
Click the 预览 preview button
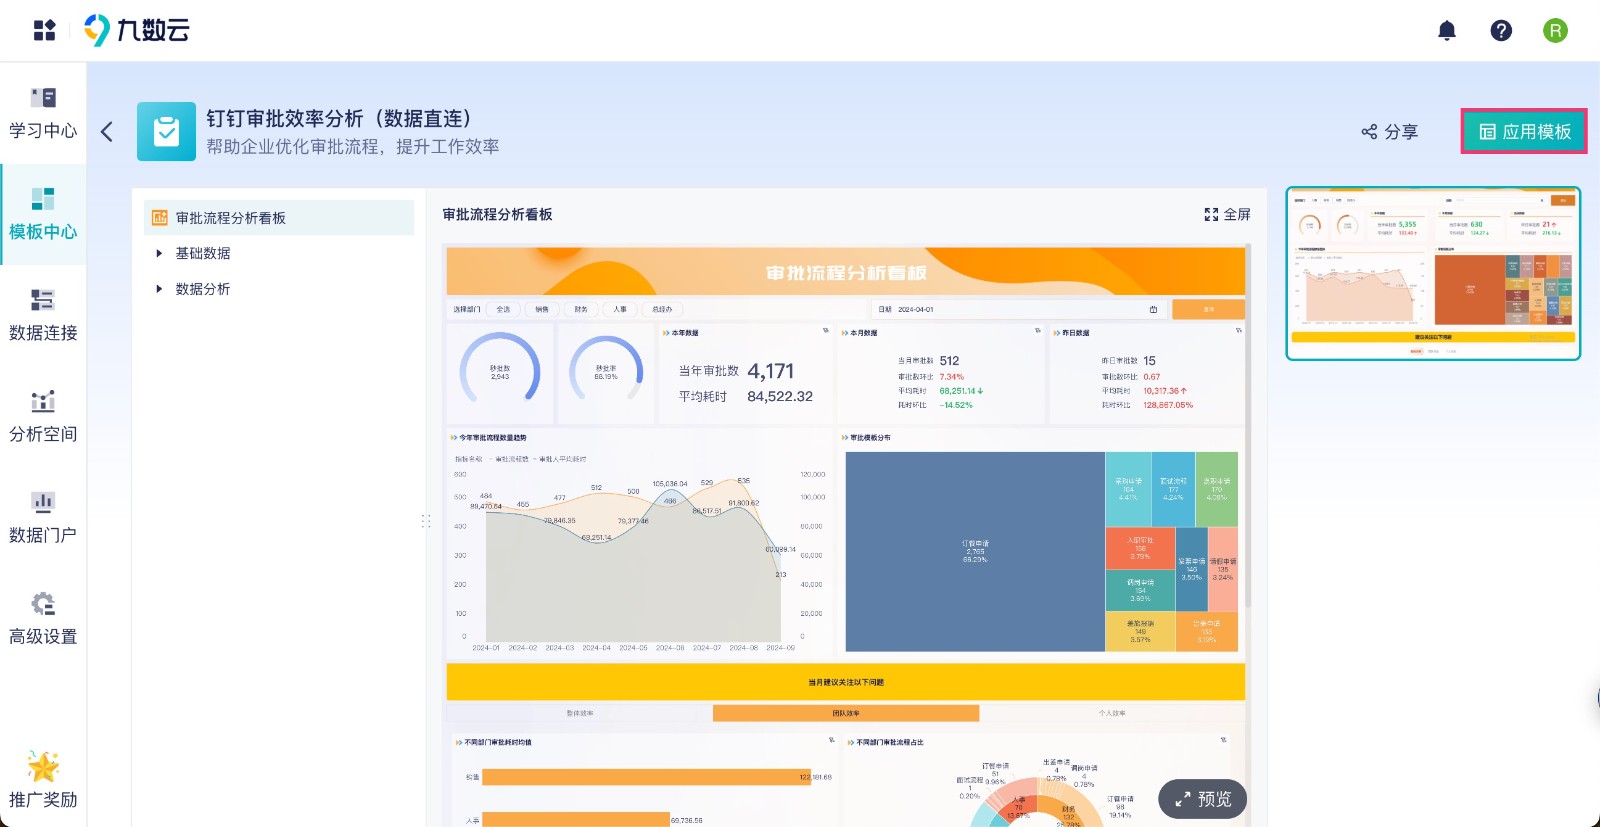[1203, 799]
